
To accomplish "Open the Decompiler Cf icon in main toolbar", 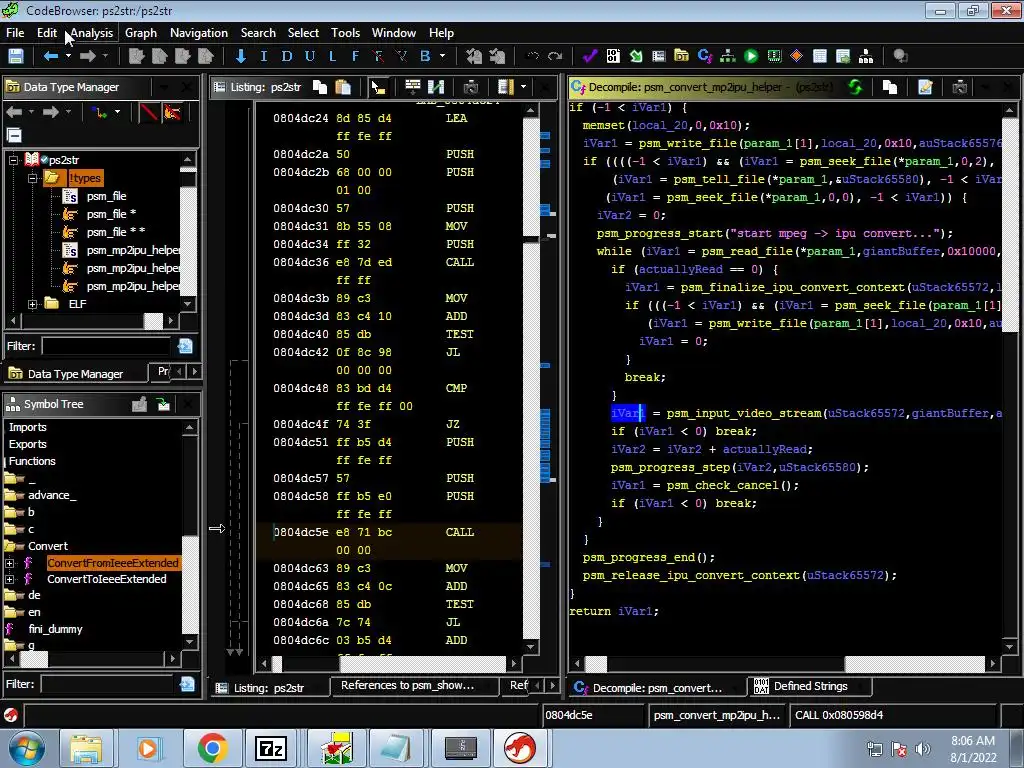I will [705, 56].
